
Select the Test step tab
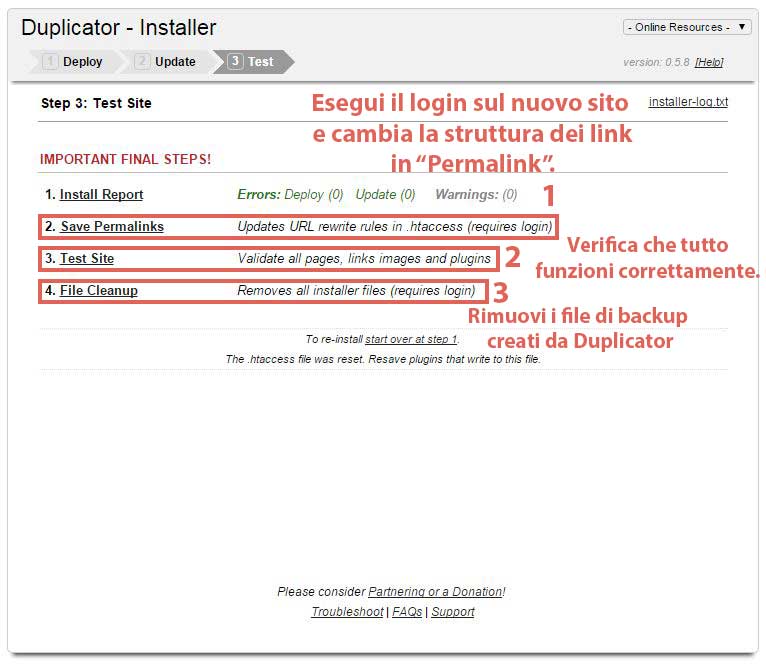[x=253, y=62]
